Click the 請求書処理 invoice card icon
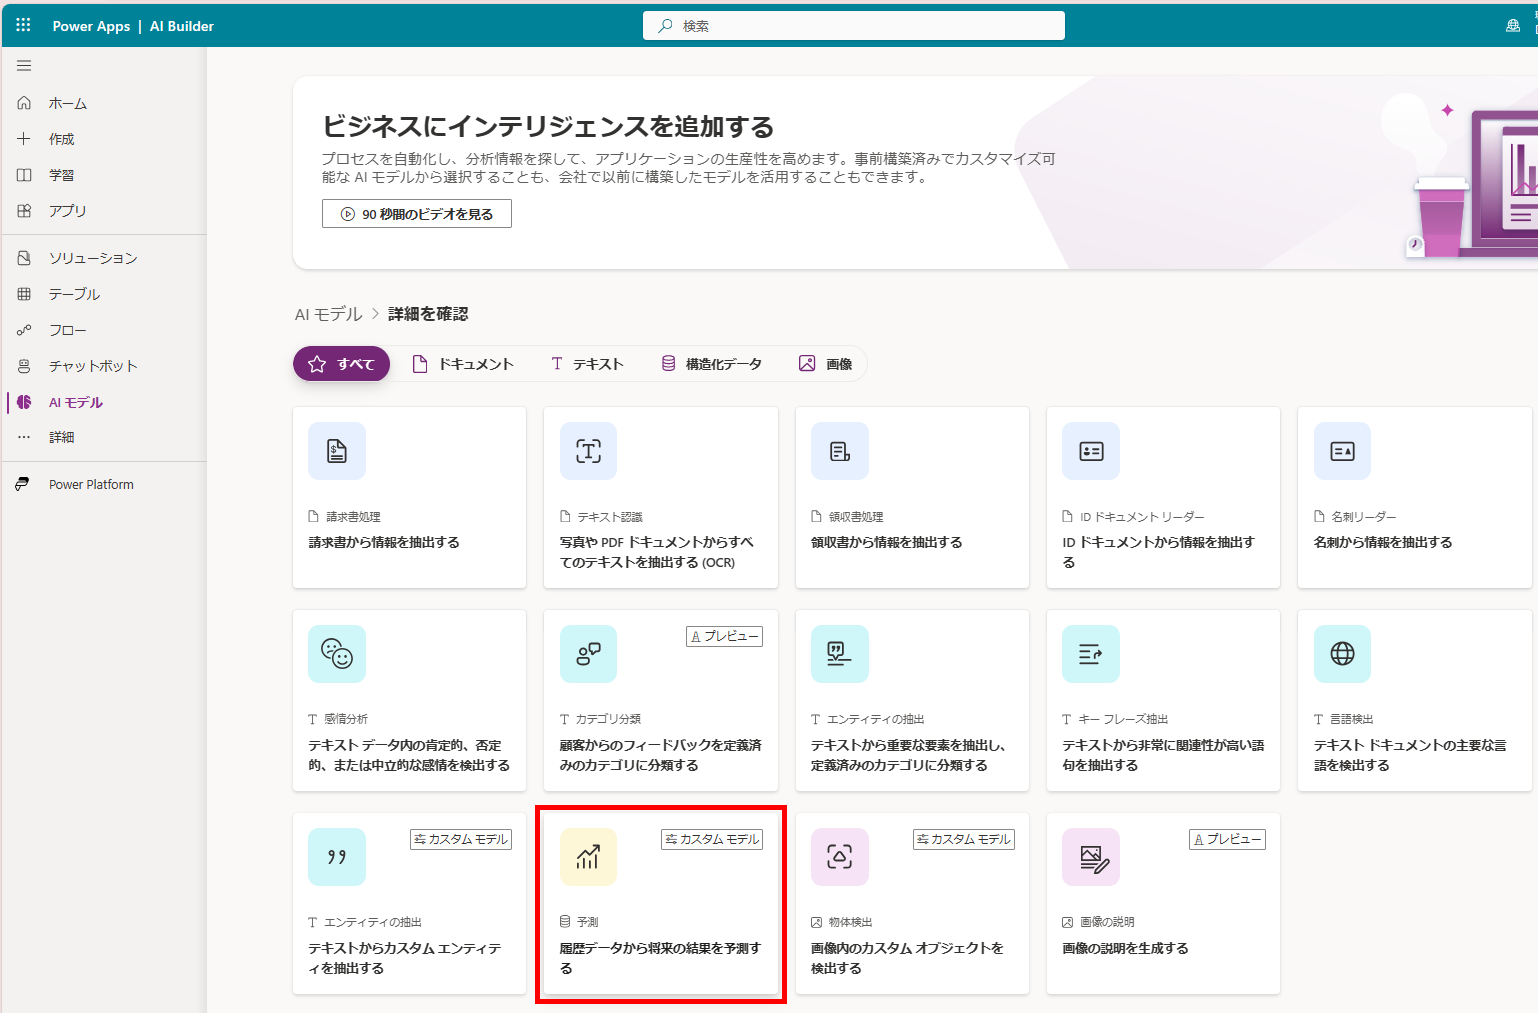This screenshot has width=1538, height=1013. click(x=337, y=451)
